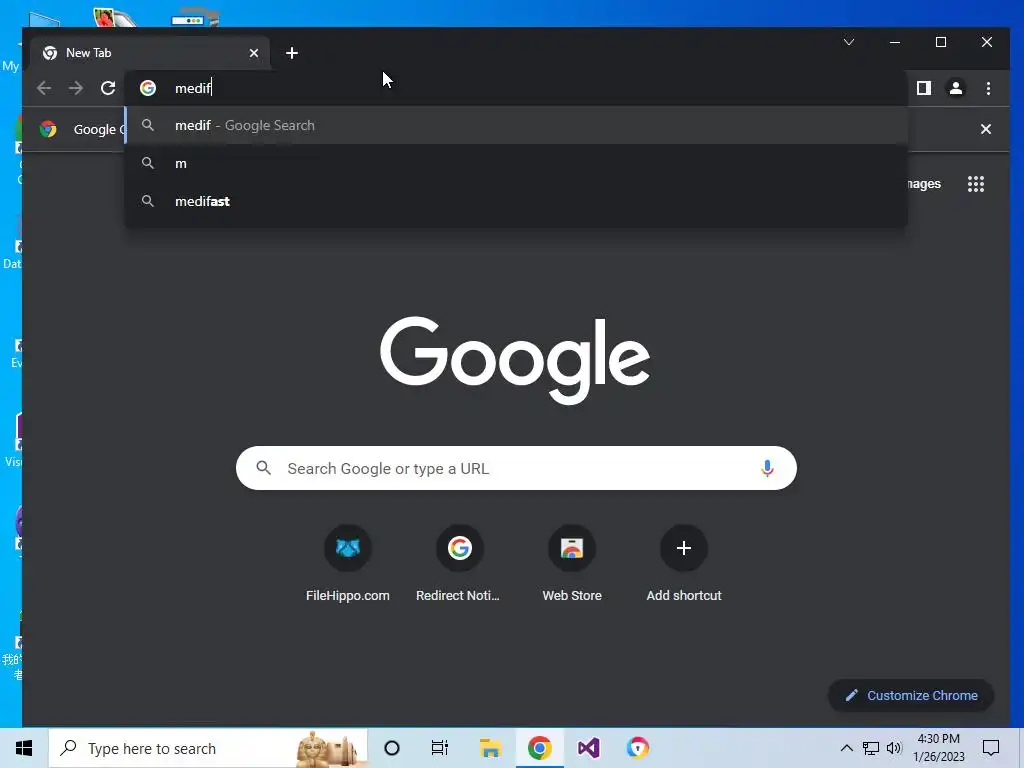Start voice search with microphone icon
Screen dimensions: 1024x768
[767, 468]
